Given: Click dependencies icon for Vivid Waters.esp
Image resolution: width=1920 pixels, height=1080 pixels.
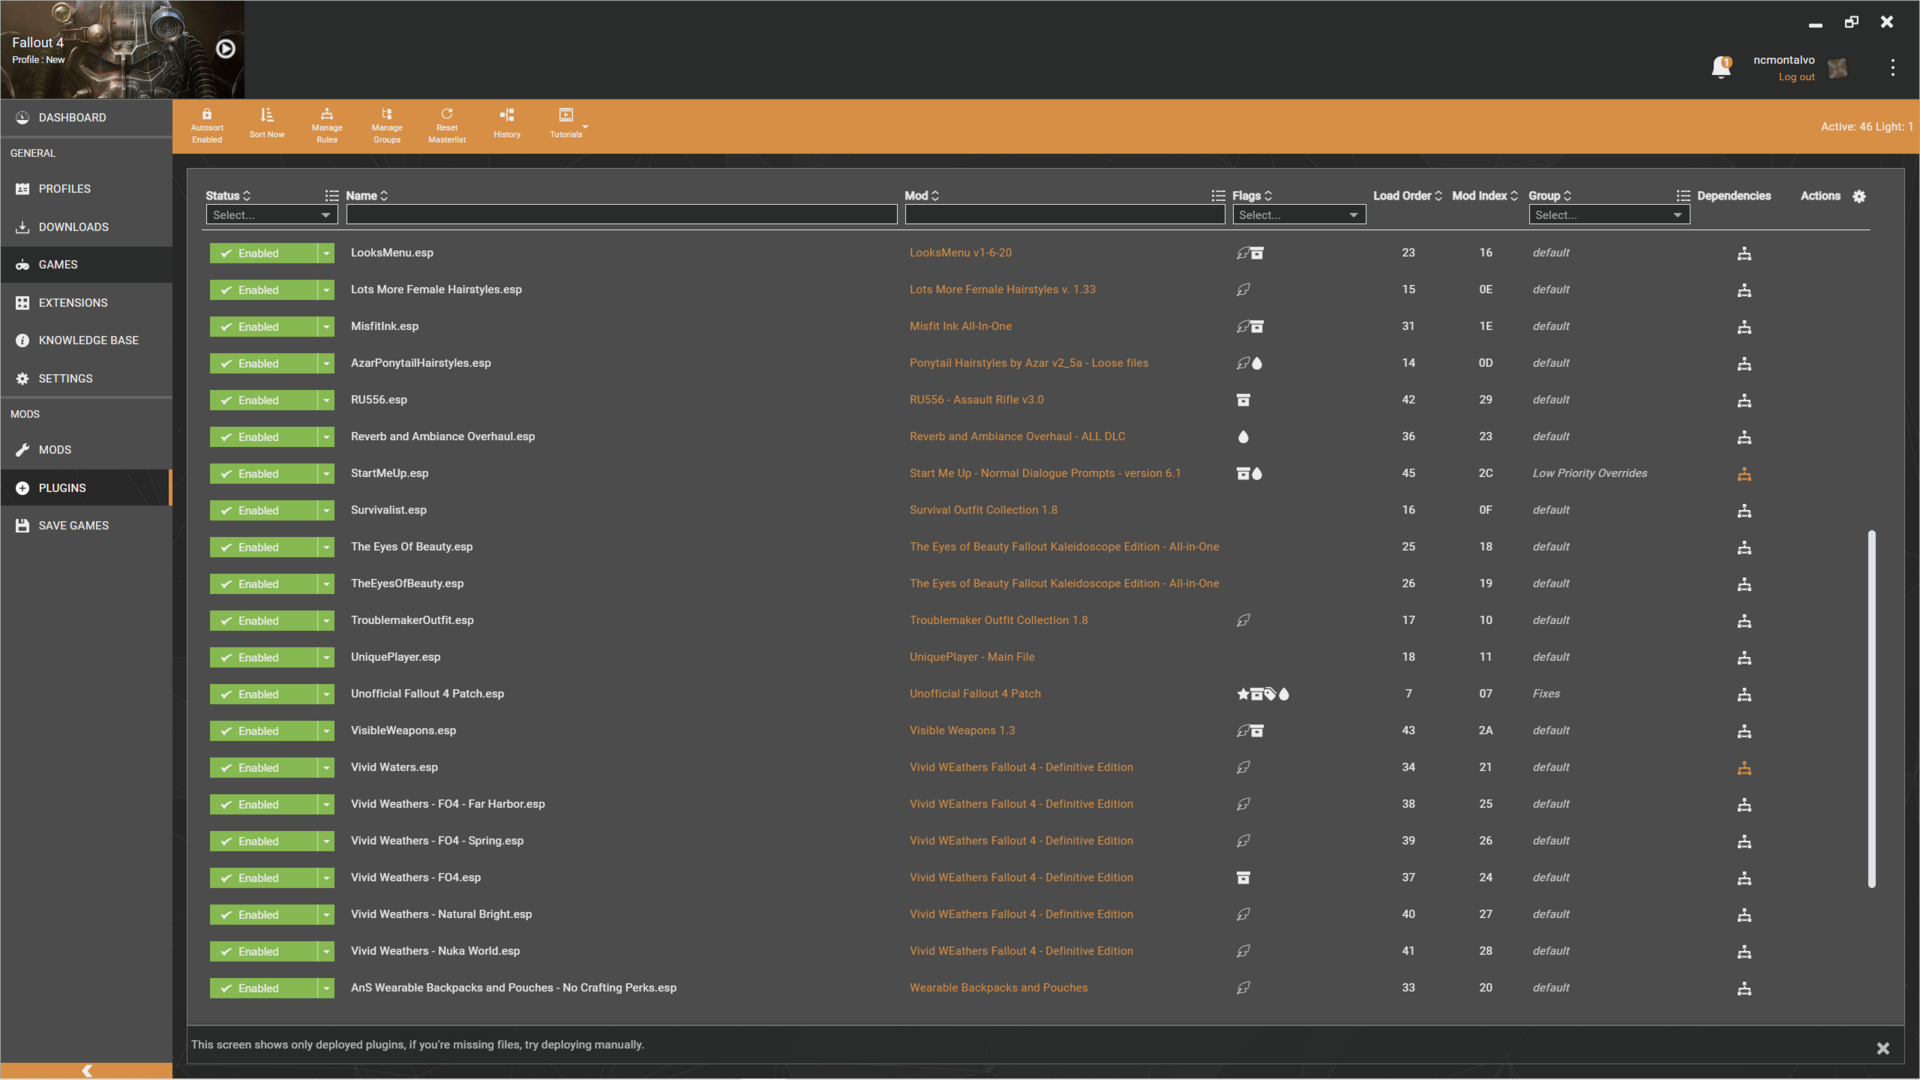Looking at the screenshot, I should click(1744, 768).
